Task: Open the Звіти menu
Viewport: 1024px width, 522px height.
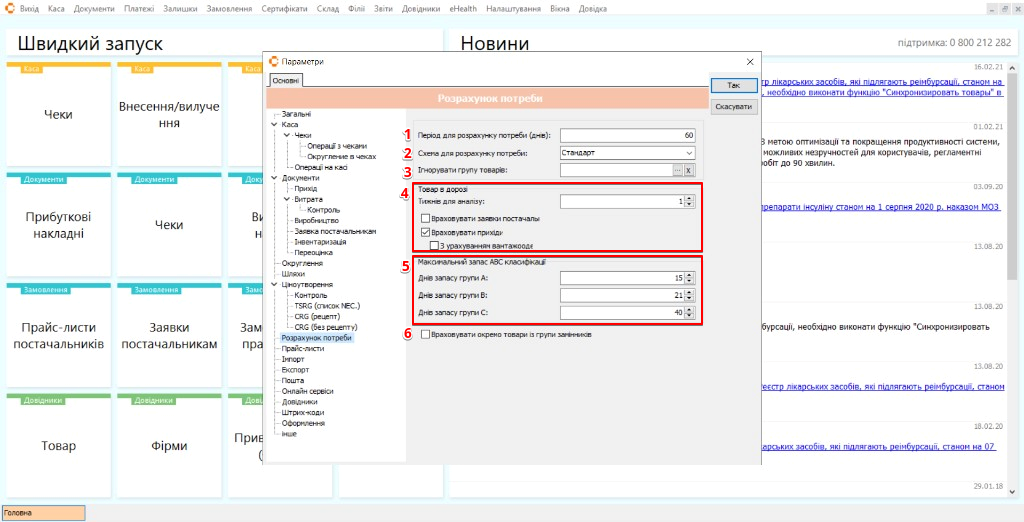Action: tap(383, 9)
